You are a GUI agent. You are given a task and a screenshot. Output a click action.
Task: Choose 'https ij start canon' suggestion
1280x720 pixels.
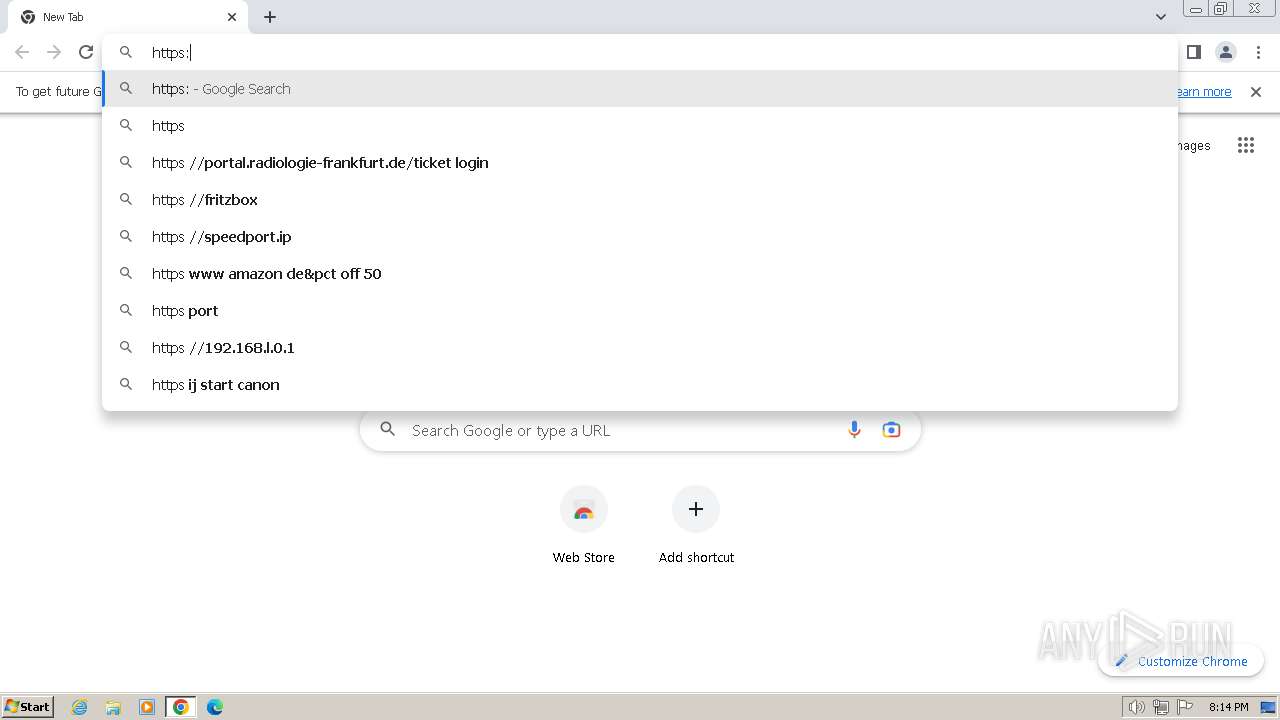(640, 385)
